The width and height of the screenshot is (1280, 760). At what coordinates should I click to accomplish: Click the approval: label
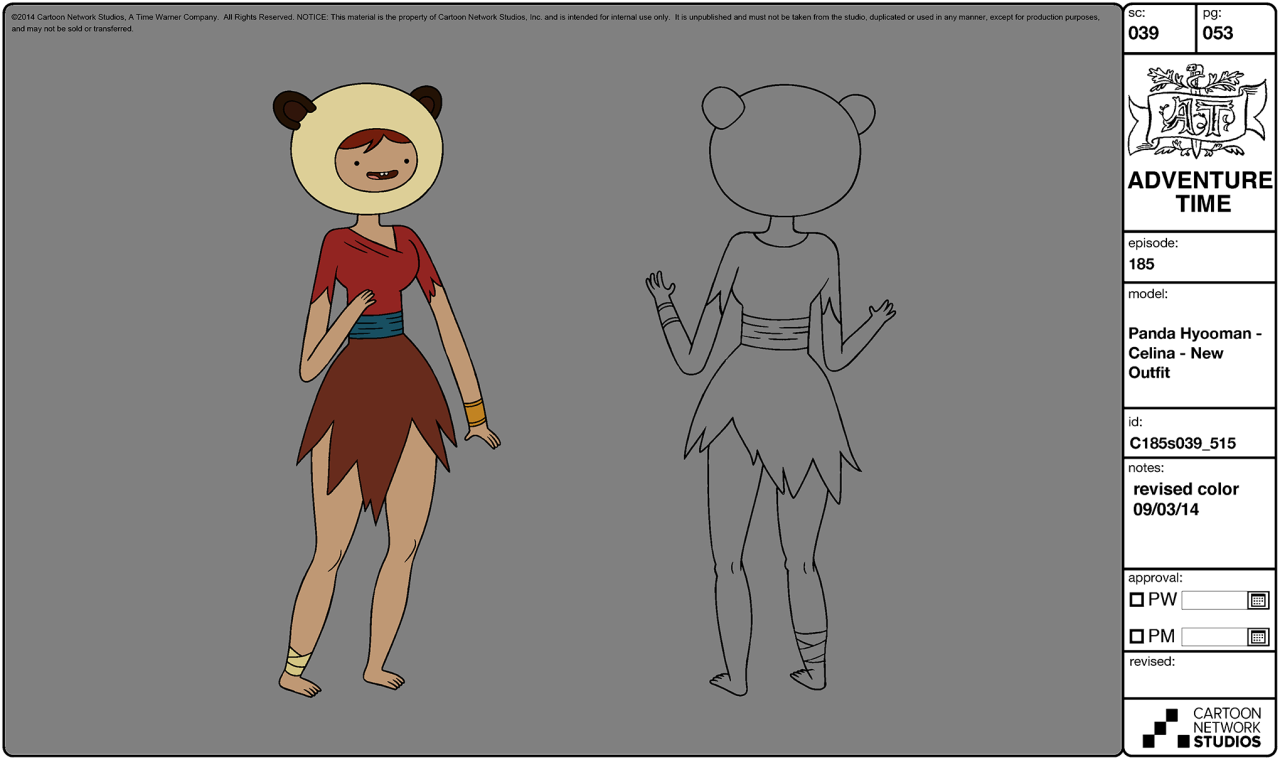click(x=1155, y=578)
